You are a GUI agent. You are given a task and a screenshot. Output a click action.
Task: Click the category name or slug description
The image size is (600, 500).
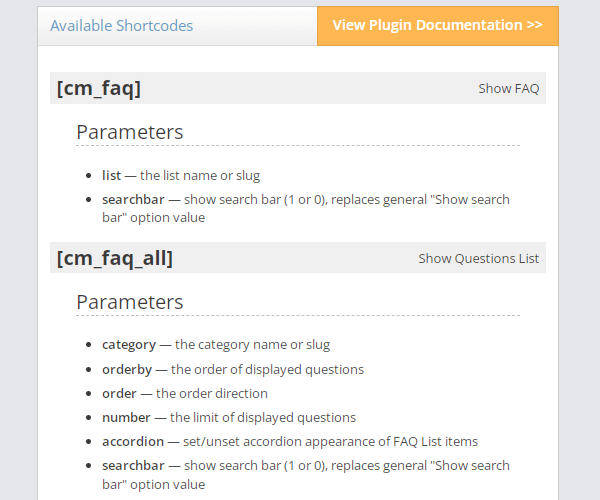(253, 345)
